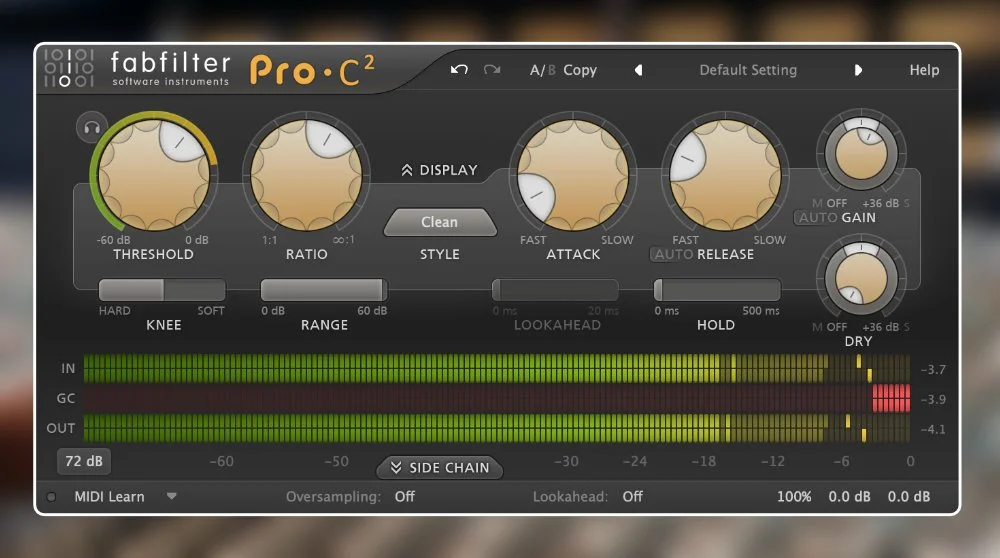The height and width of the screenshot is (558, 1000).
Task: Click the Gain knob
Action: click(x=861, y=153)
